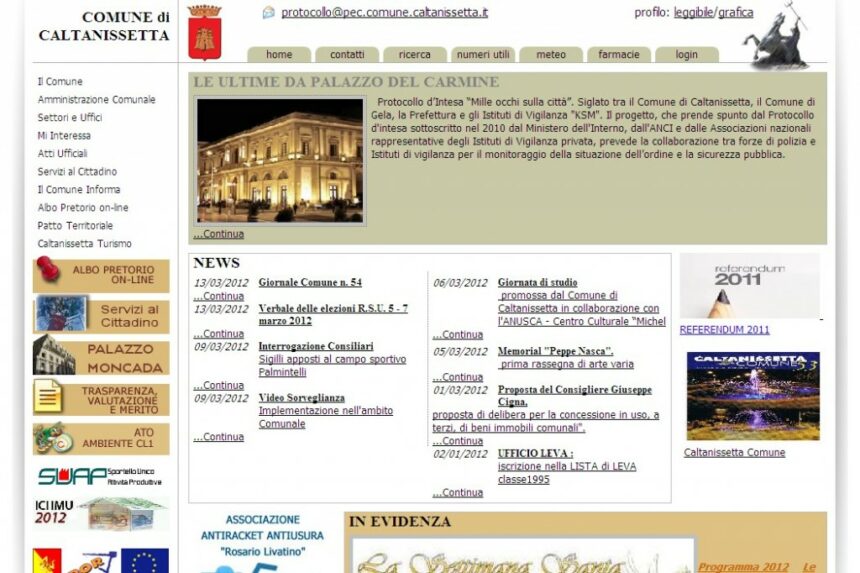Image resolution: width=860 pixels, height=573 pixels.
Task: Open 'Amministrazione Comunale' in the sidebar menu
Action: [x=96, y=100]
